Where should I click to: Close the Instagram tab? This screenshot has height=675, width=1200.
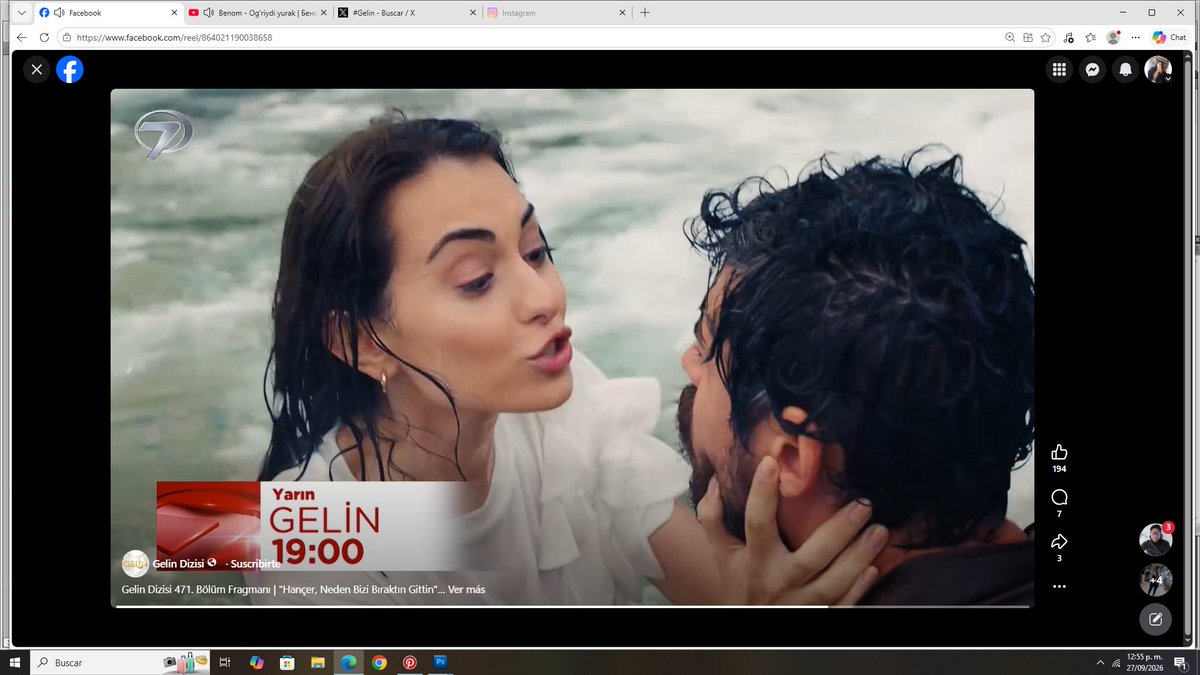(622, 13)
